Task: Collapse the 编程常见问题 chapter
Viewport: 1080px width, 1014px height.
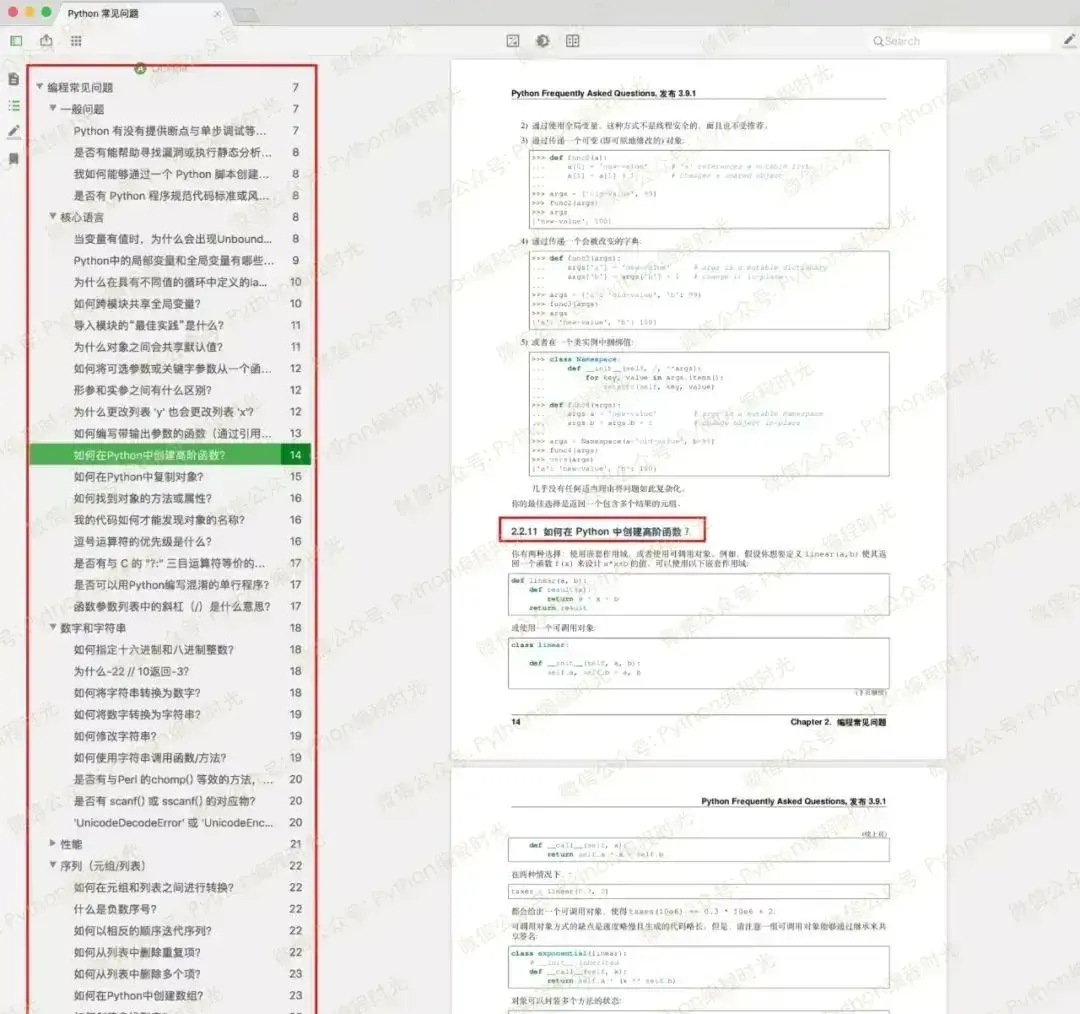Action: [x=37, y=87]
